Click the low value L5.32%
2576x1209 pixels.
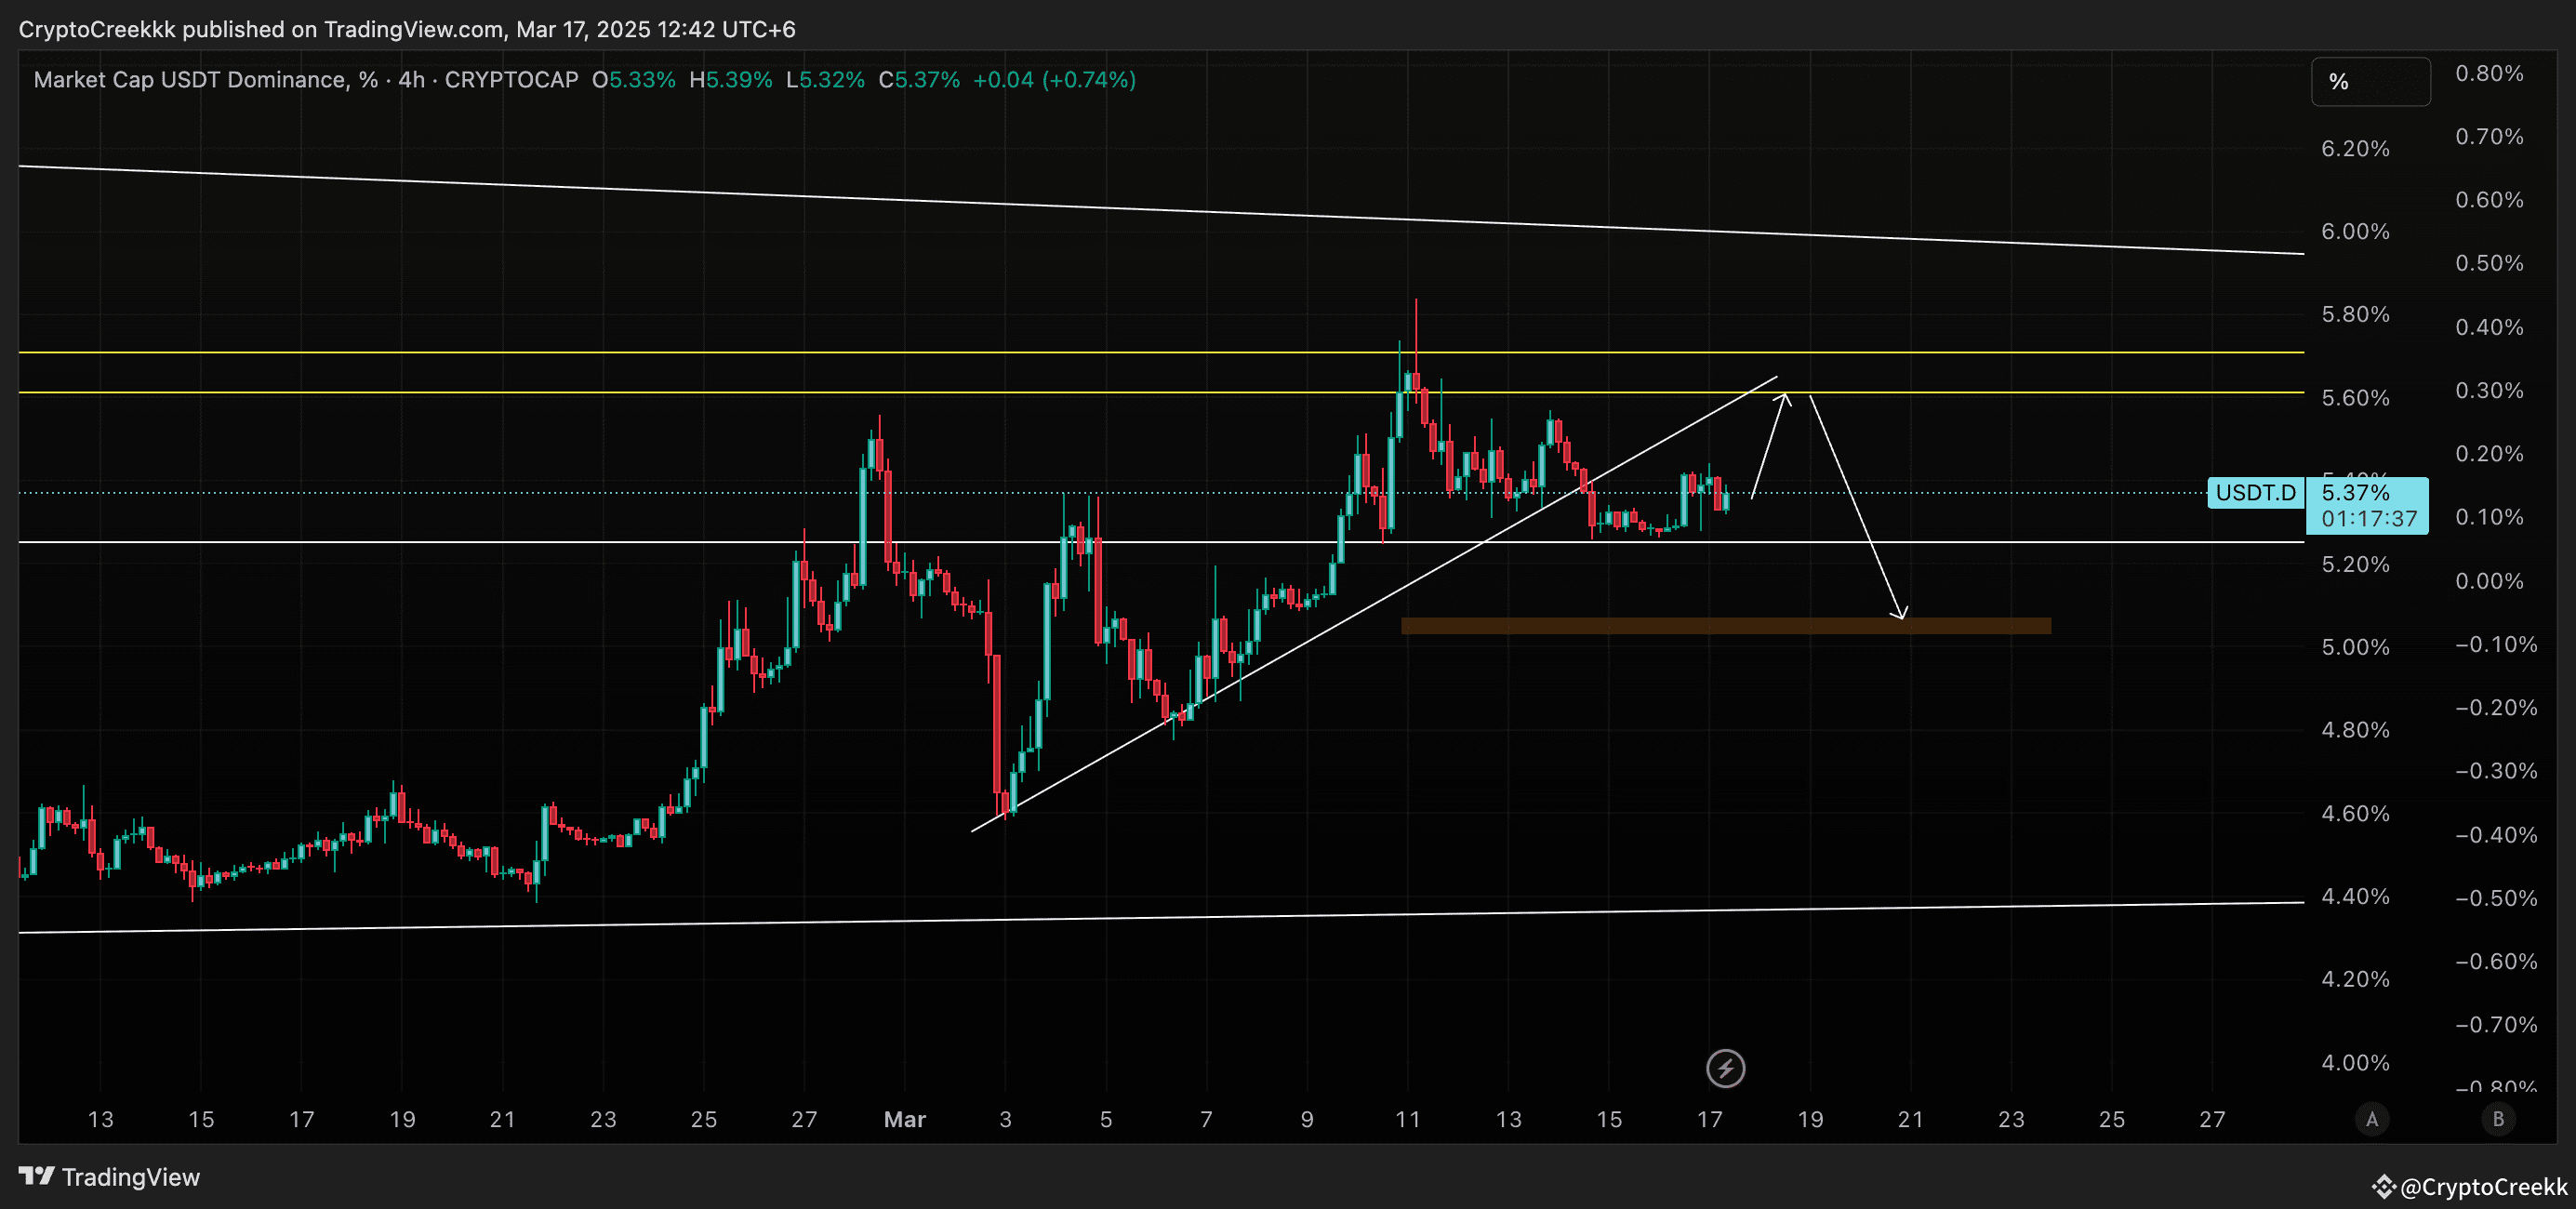coord(825,80)
